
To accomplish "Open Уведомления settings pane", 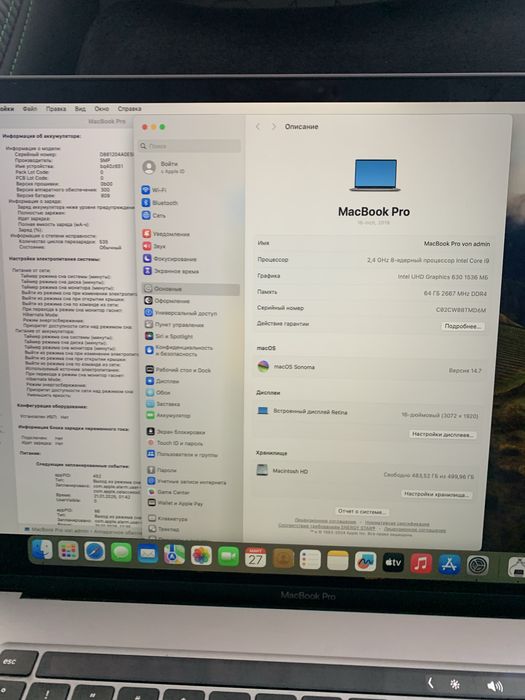I will [x=166, y=233].
